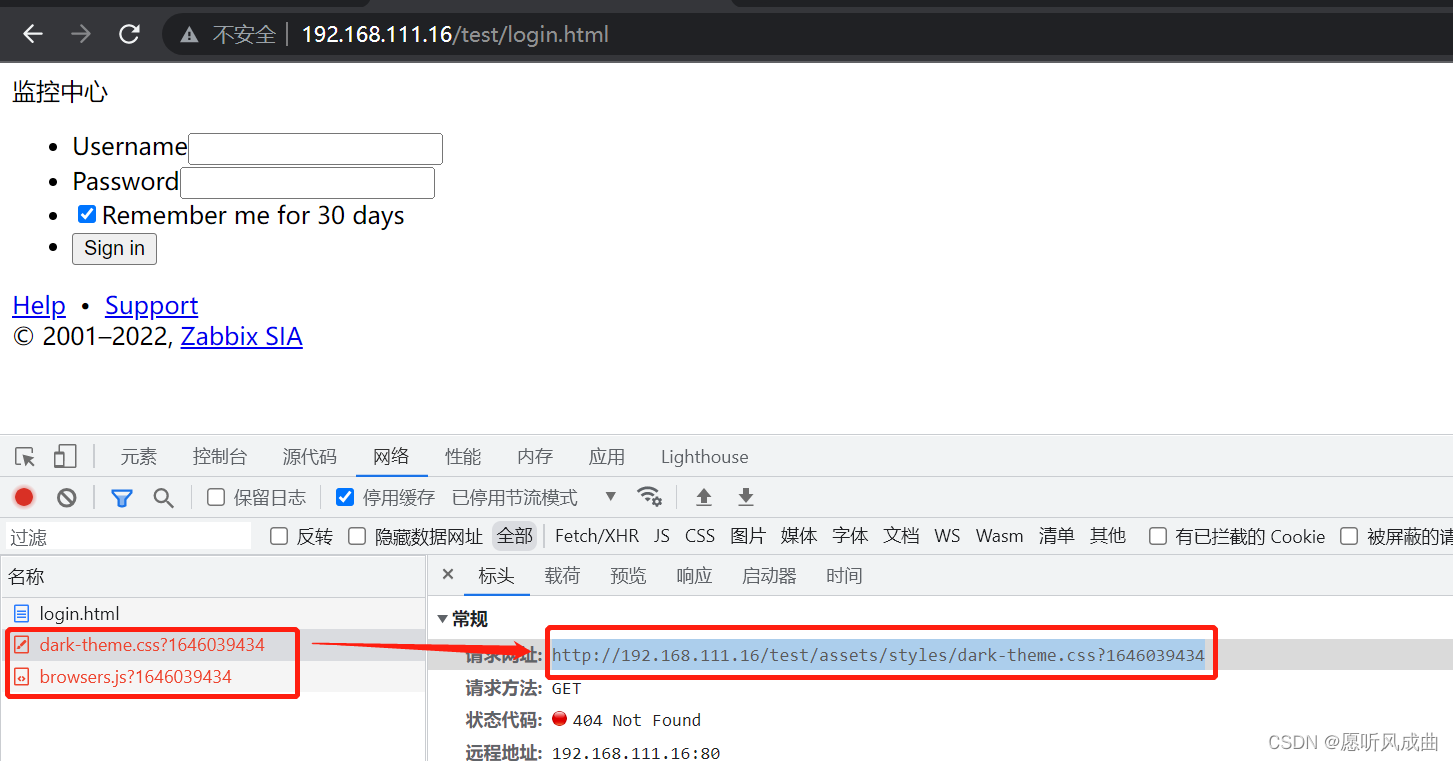Open the Support link
Viewport: 1453px width, 761px height.
(151, 305)
